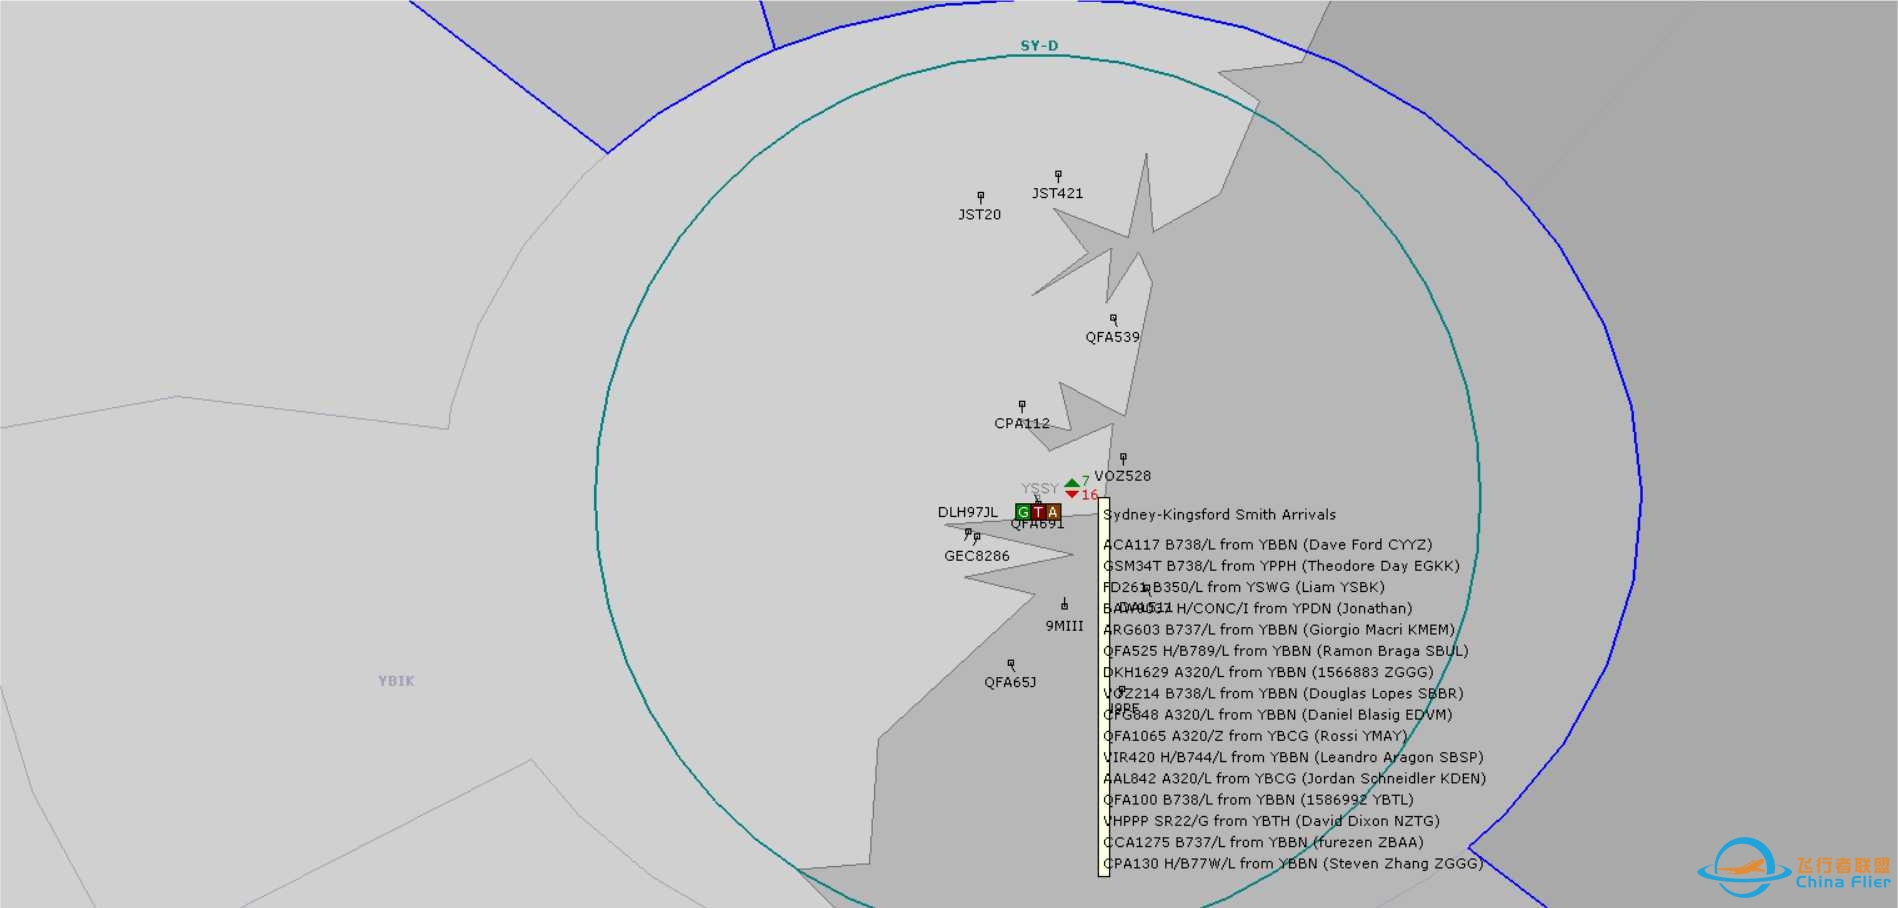1898x908 pixels.
Task: Click the red T tower controller badge
Action: (1038, 512)
